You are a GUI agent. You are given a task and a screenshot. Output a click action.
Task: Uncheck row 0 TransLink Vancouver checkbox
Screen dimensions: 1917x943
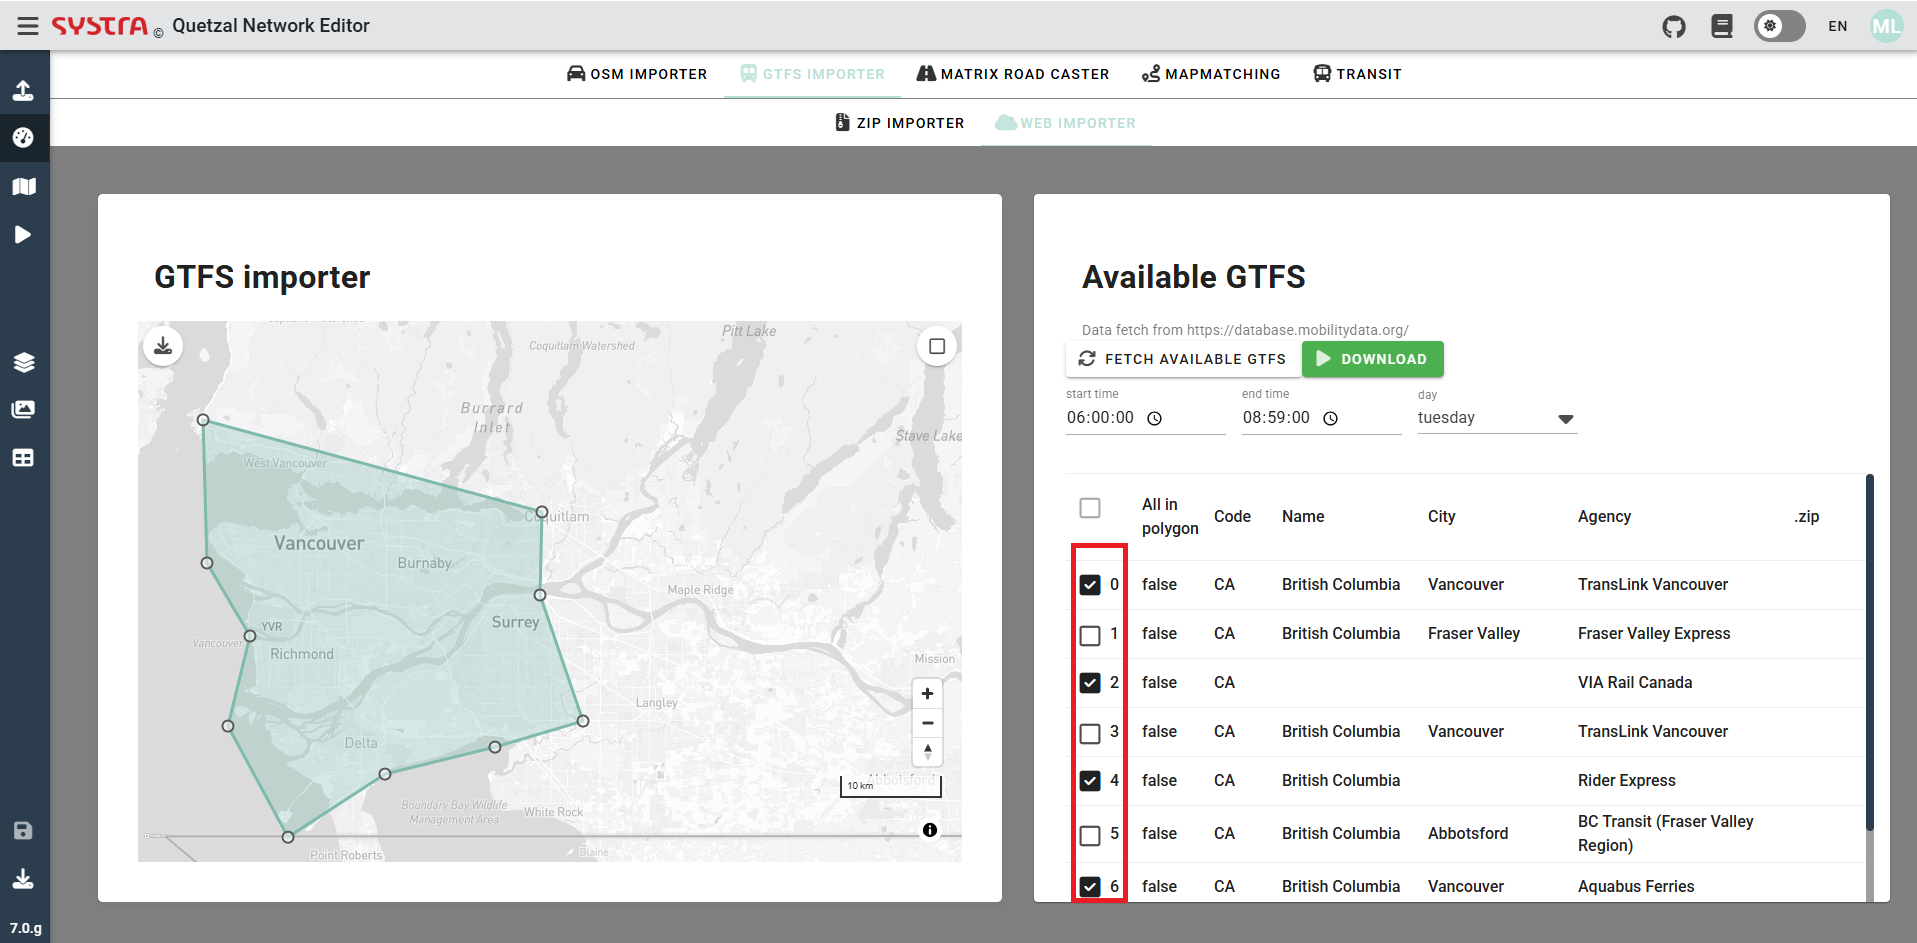1090,585
